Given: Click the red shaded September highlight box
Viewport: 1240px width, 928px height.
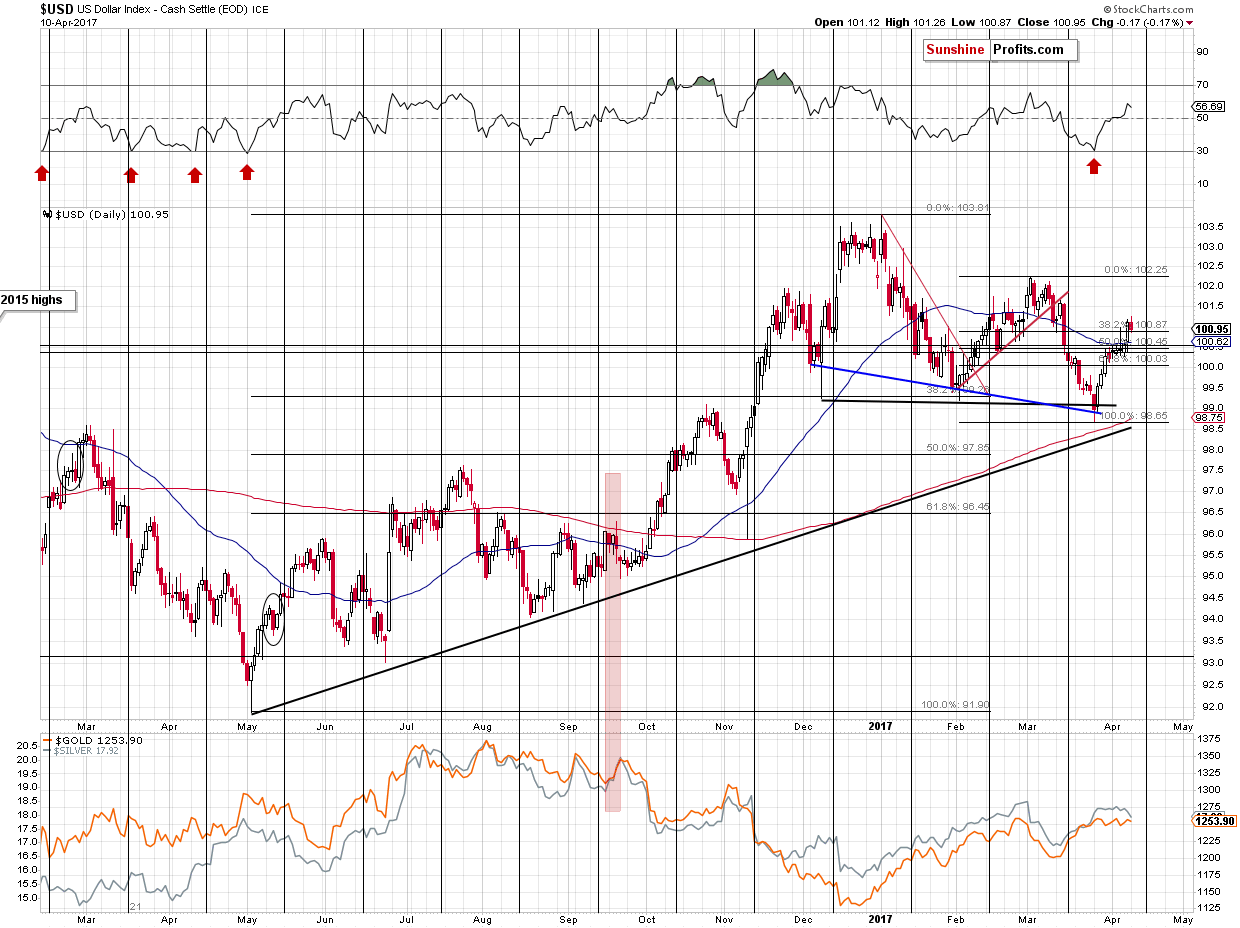Looking at the screenshot, I should 613,641.
